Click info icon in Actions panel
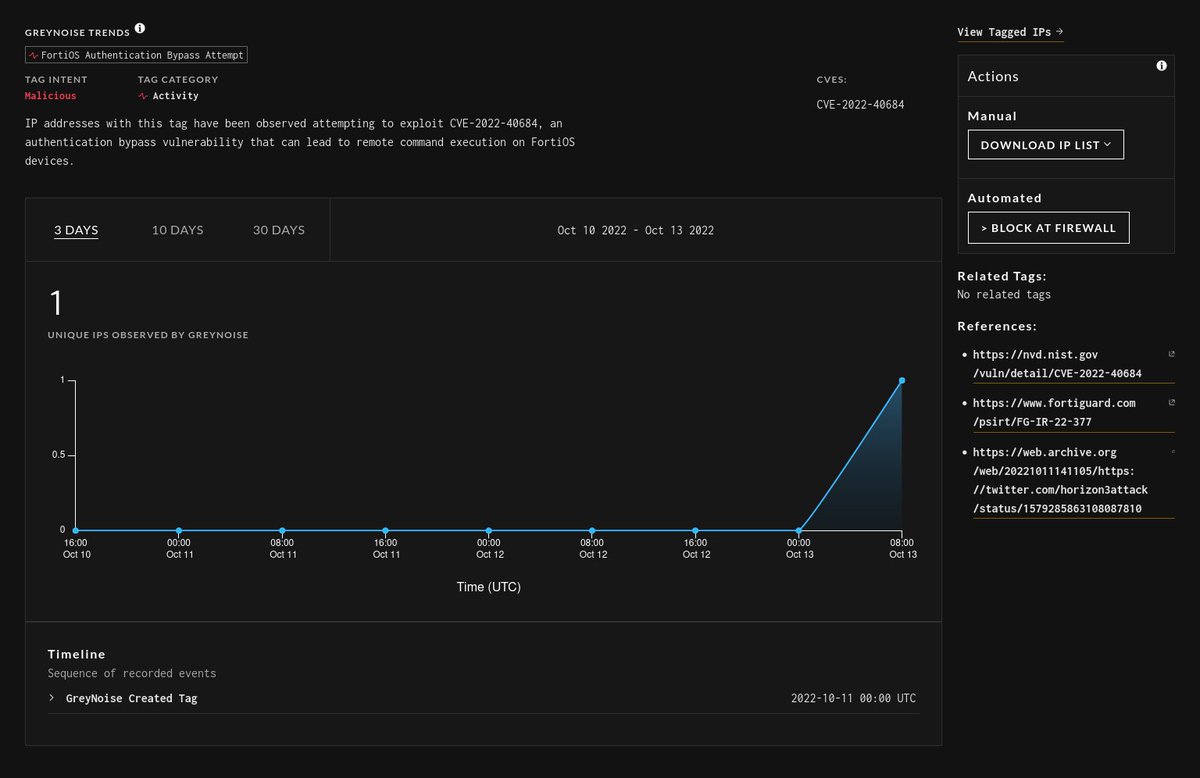1200x778 pixels. (1161, 66)
